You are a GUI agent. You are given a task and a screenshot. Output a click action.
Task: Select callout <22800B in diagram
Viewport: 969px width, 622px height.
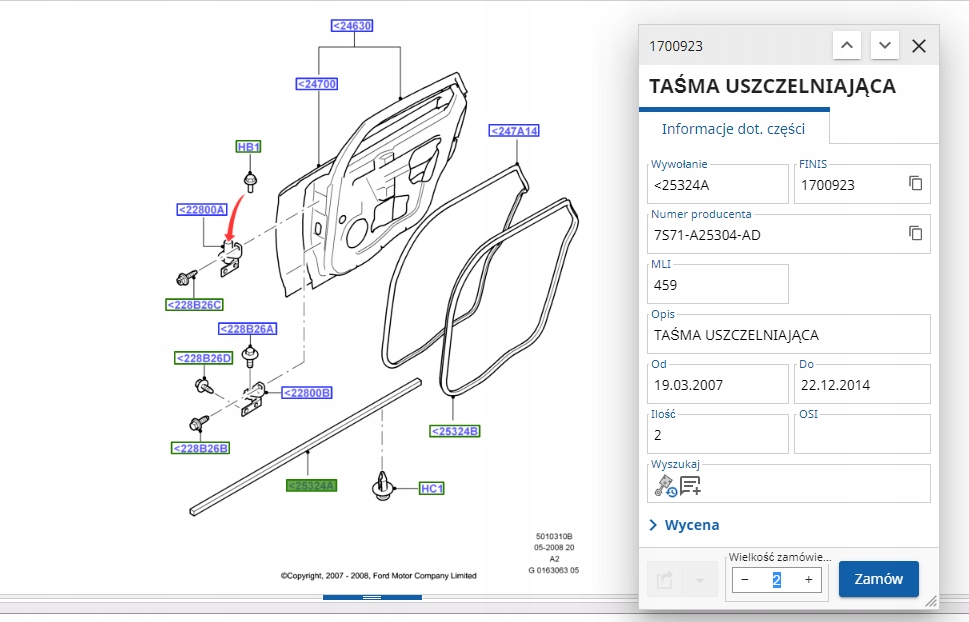coord(307,393)
